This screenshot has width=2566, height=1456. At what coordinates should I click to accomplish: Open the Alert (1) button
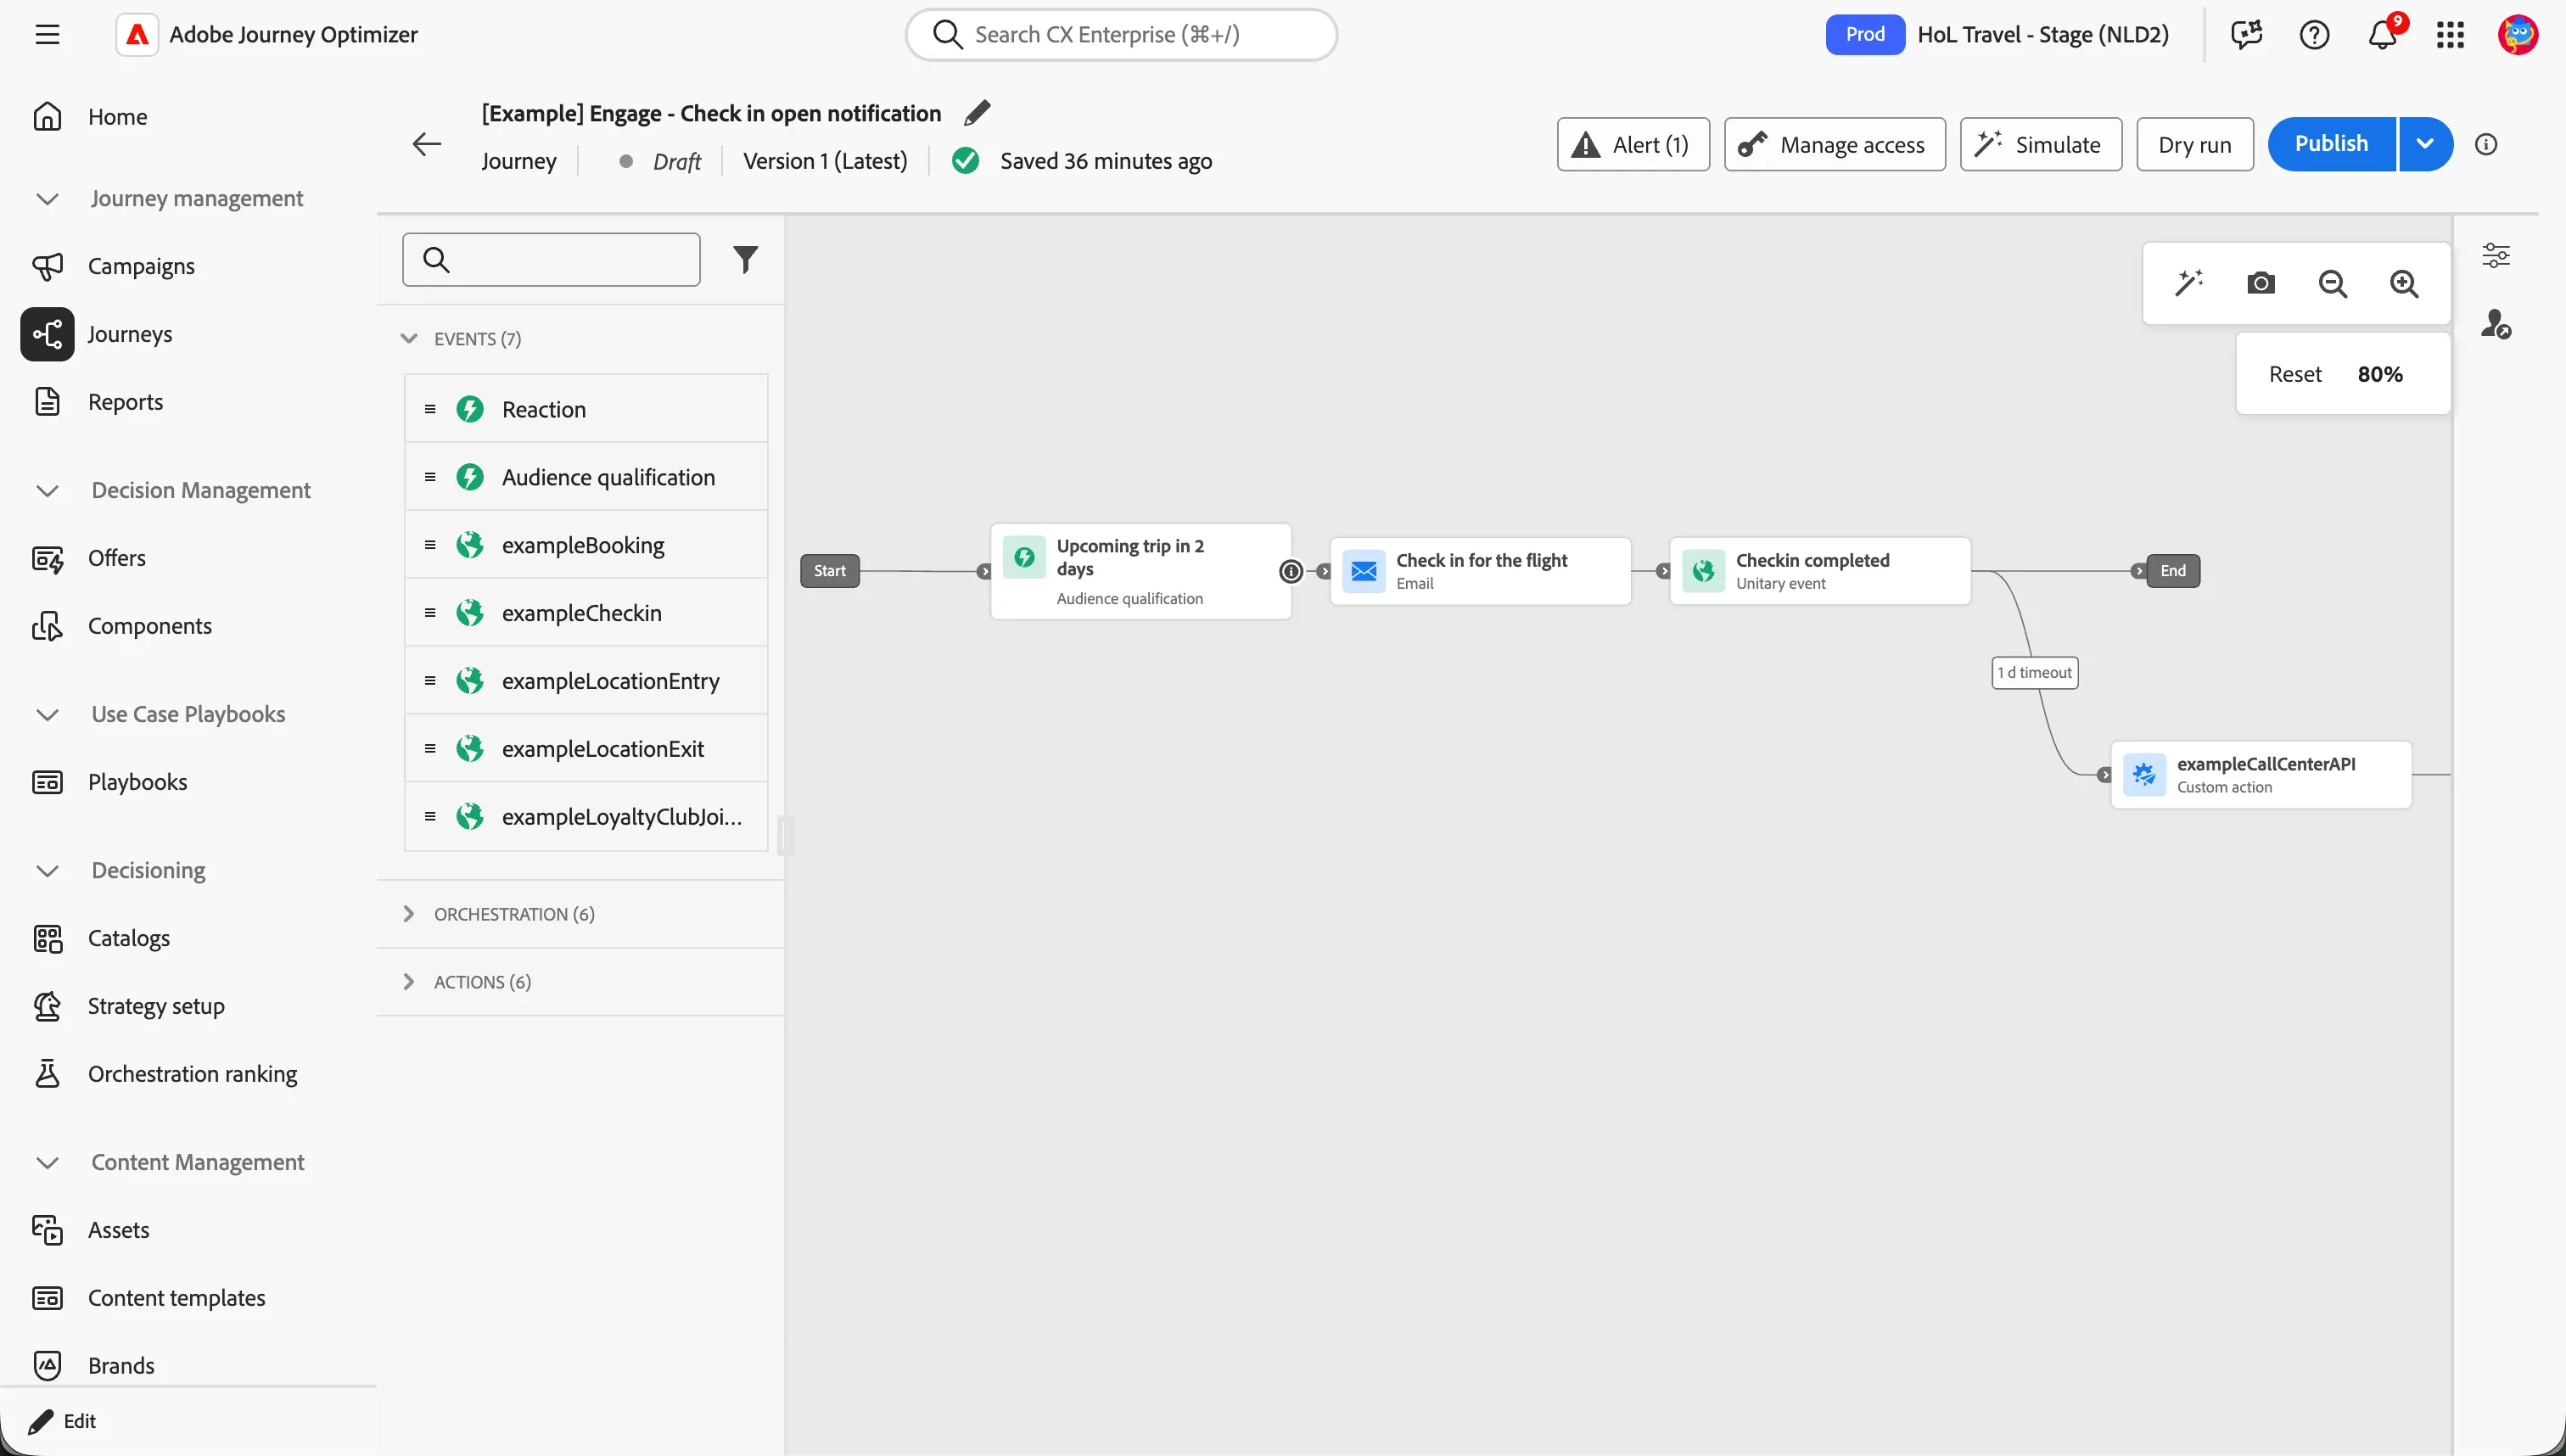tap(1633, 144)
